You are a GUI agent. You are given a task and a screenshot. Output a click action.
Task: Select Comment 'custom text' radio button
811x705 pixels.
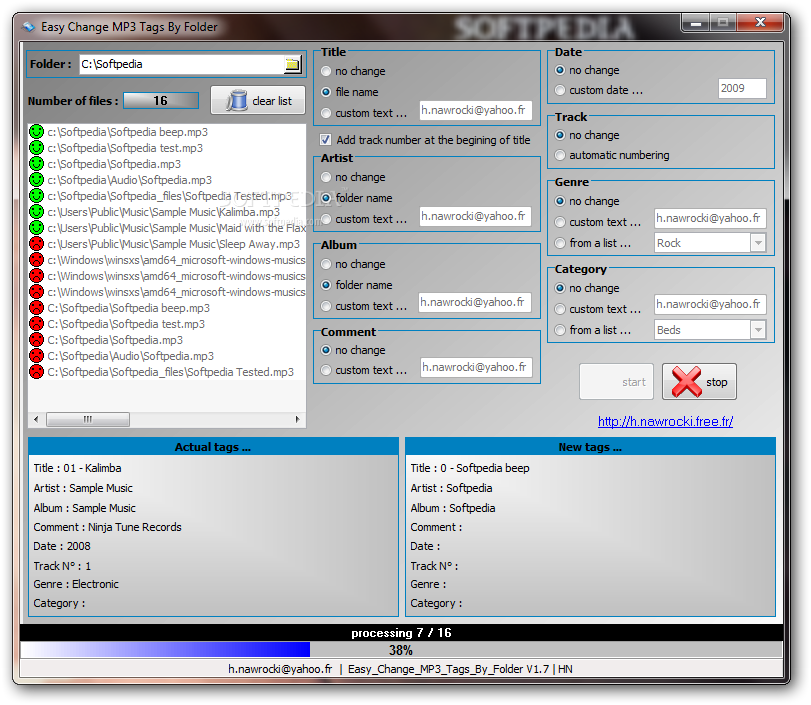coord(326,370)
